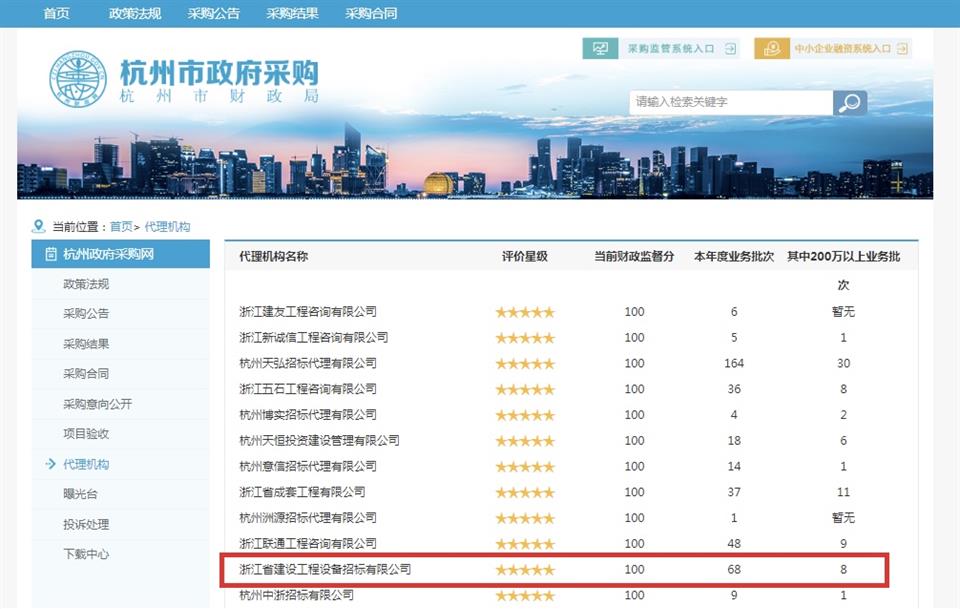This screenshot has width=960, height=609.
Task: Select 投诉处理 in the left sidebar
Action: [x=86, y=524]
